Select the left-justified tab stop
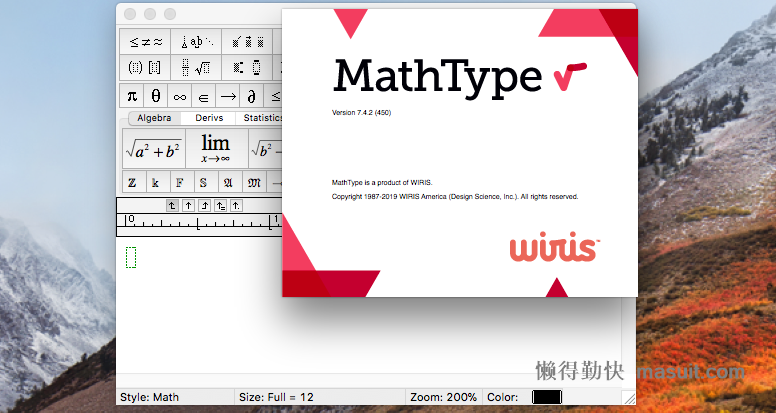This screenshot has height=413, width=776. 172,205
